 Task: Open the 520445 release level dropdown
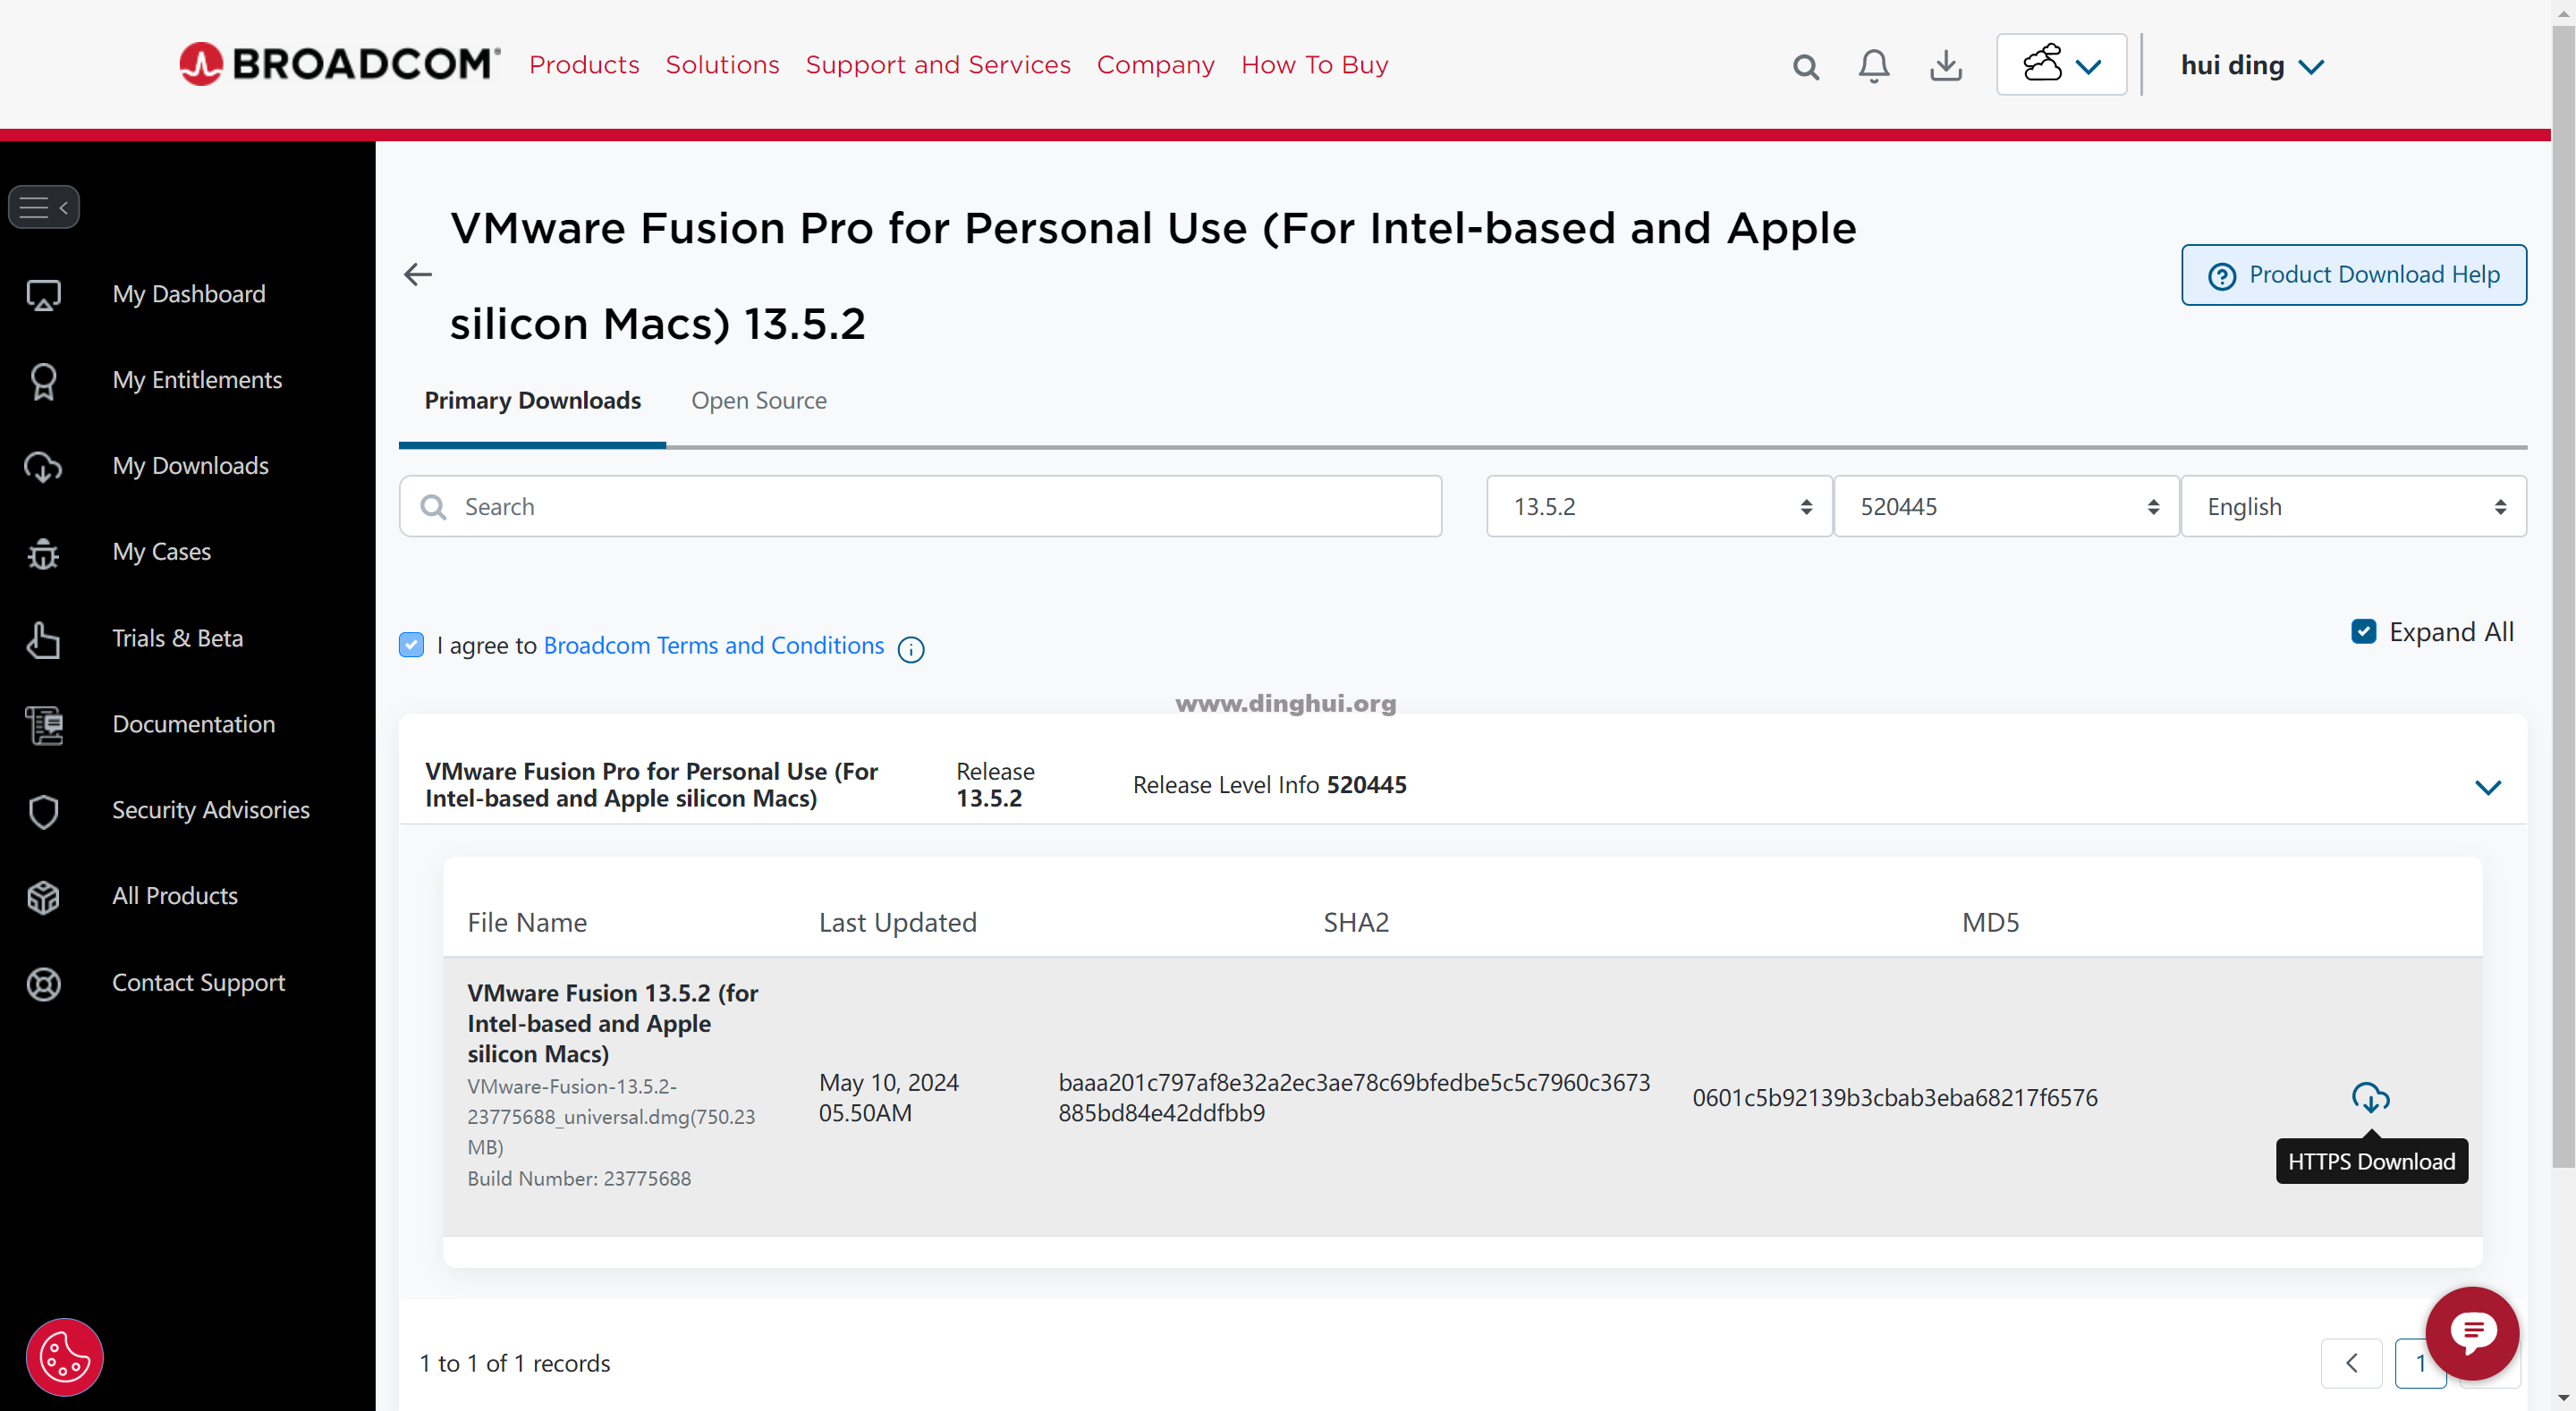pos(2006,507)
